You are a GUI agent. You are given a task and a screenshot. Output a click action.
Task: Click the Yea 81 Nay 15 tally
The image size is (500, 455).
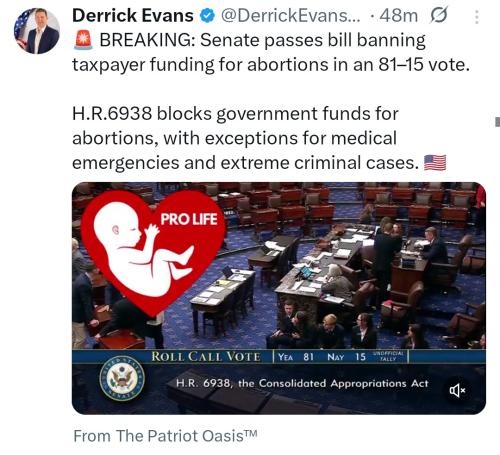click(322, 357)
